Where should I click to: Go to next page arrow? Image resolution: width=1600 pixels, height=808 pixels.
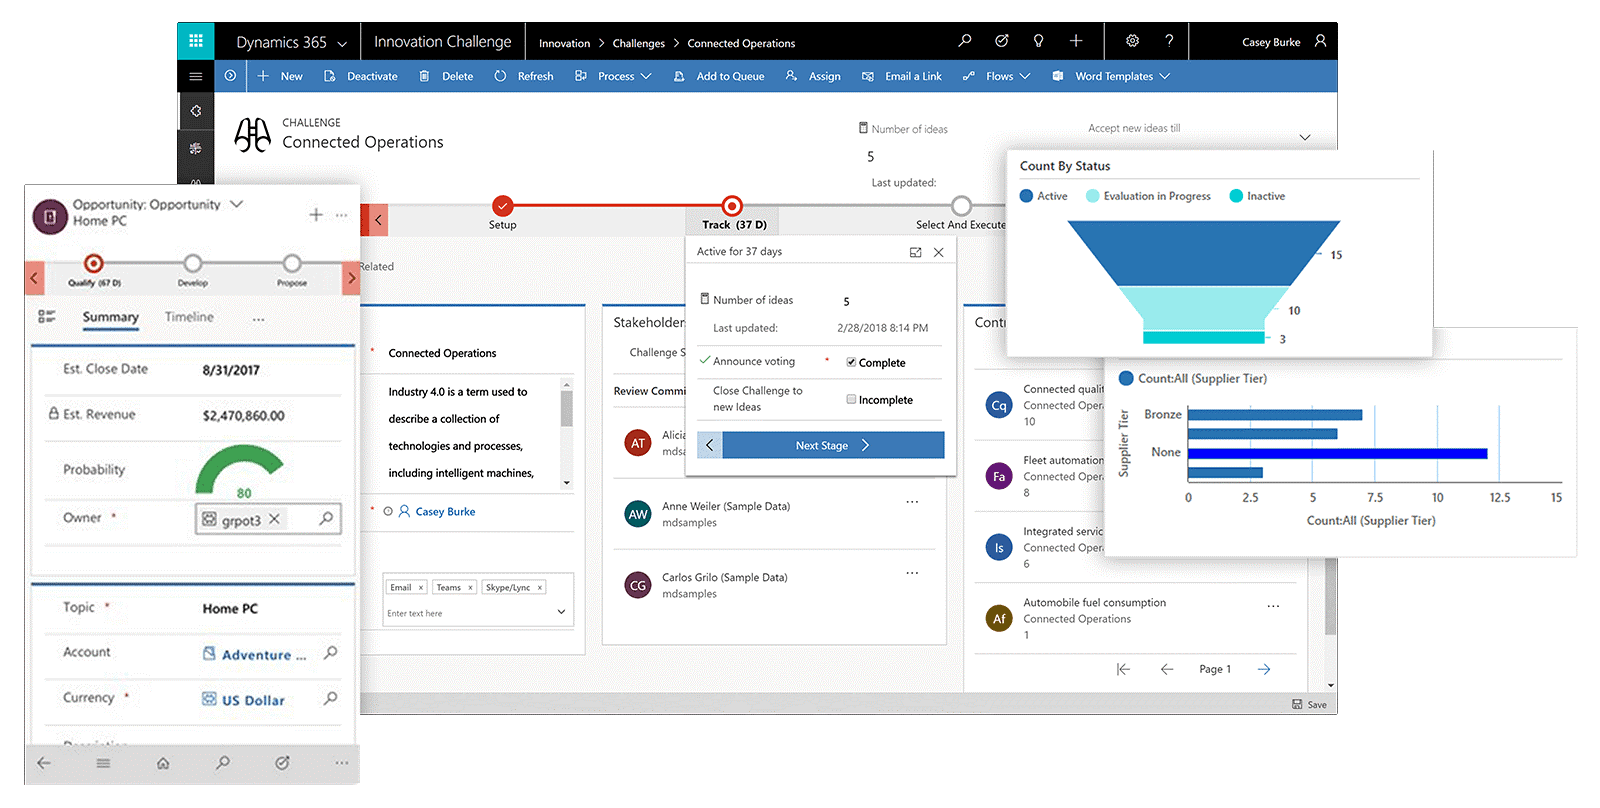[x=1264, y=669]
